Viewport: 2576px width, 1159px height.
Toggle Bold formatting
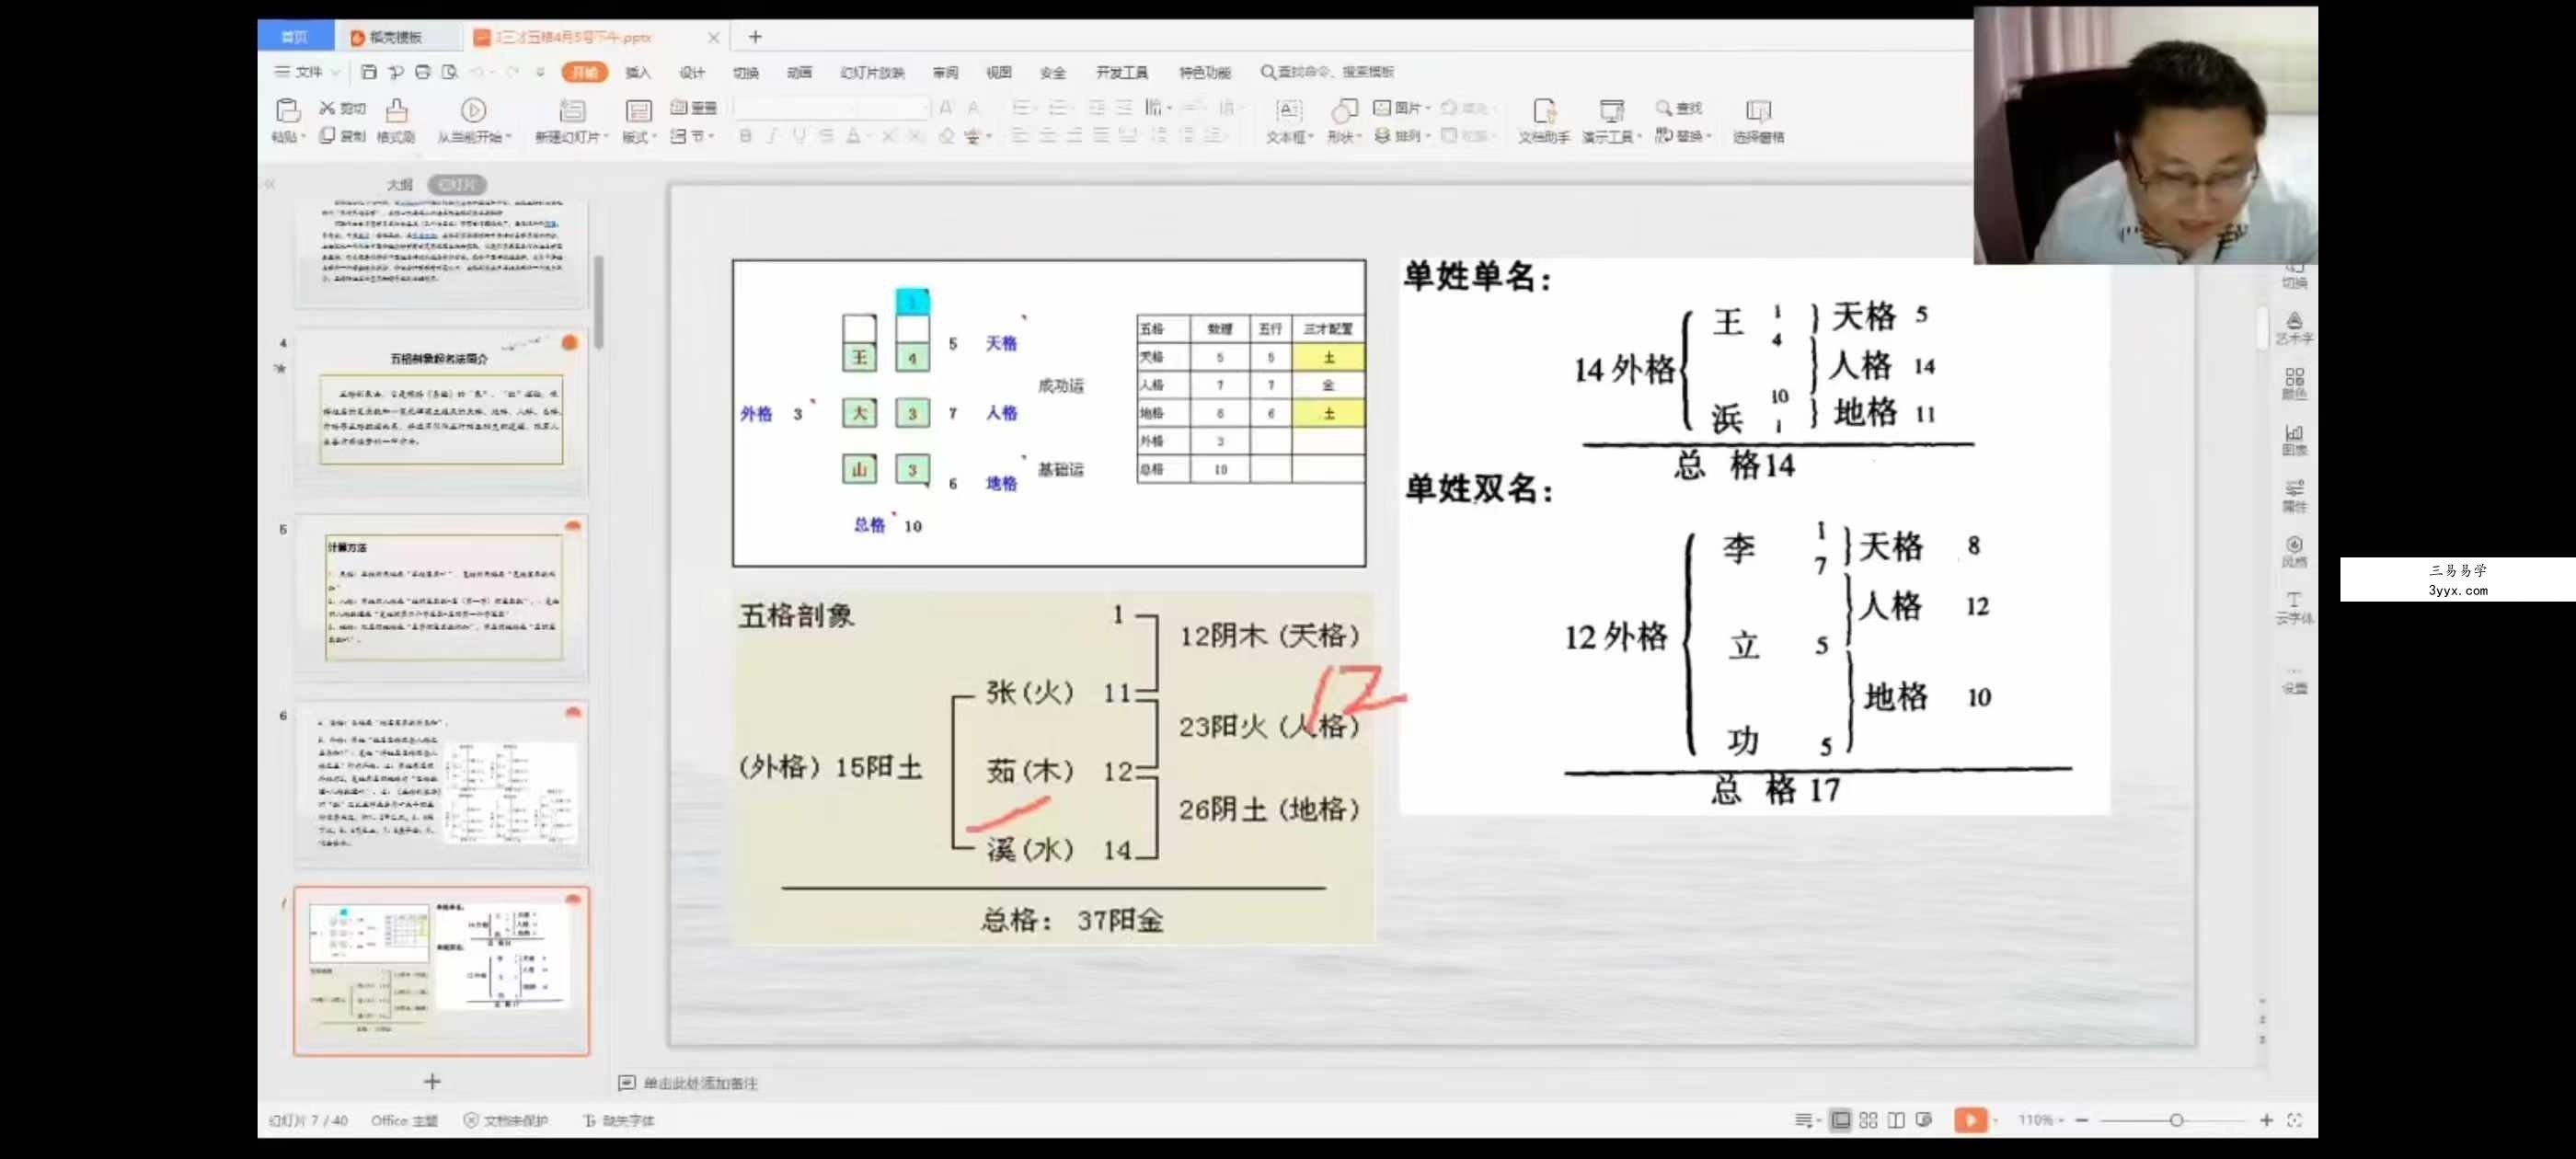click(745, 136)
